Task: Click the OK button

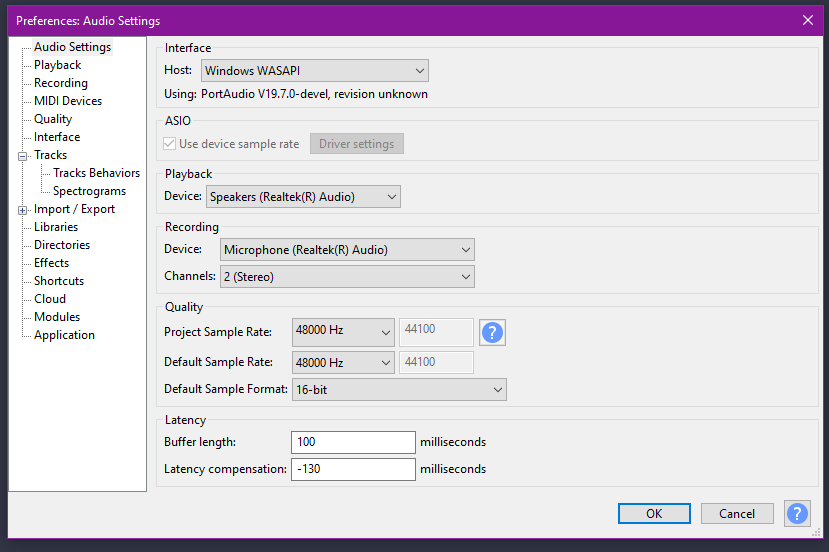Action: tap(654, 513)
